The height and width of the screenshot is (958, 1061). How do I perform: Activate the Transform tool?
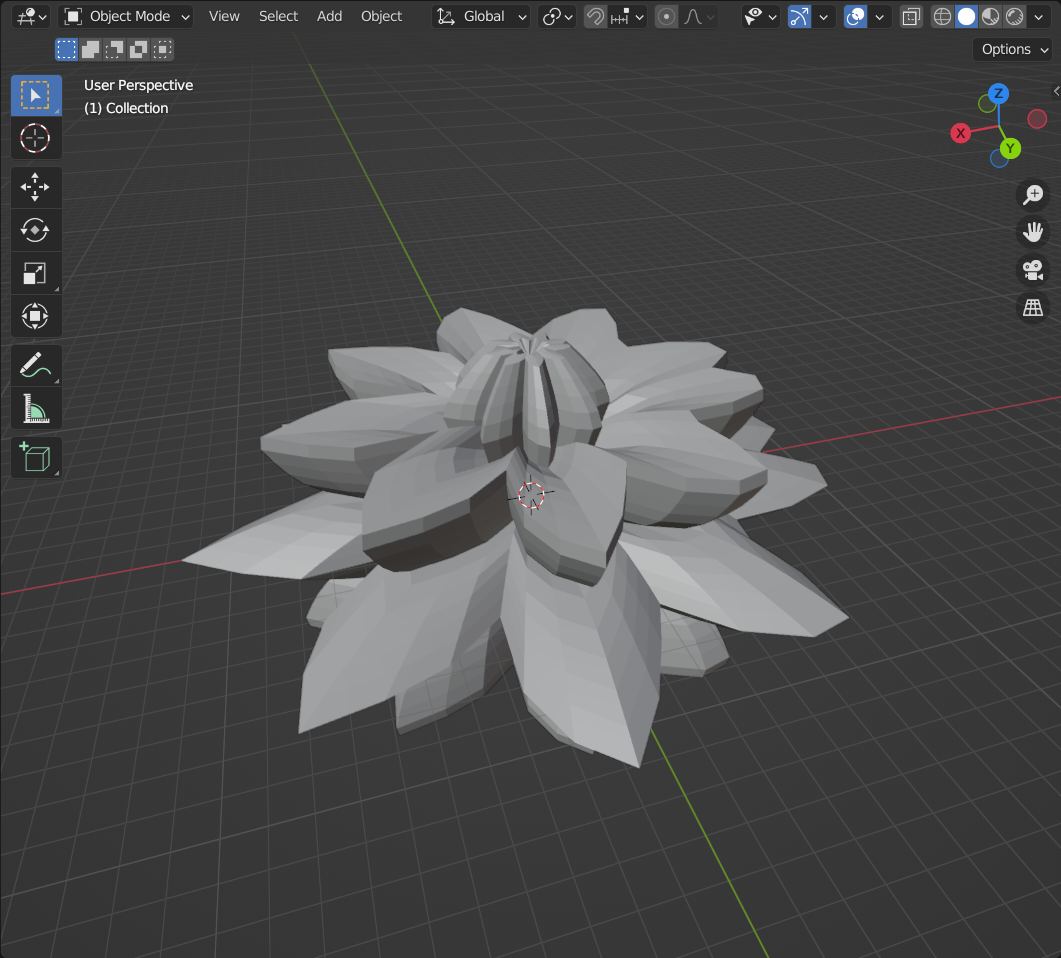point(36,316)
